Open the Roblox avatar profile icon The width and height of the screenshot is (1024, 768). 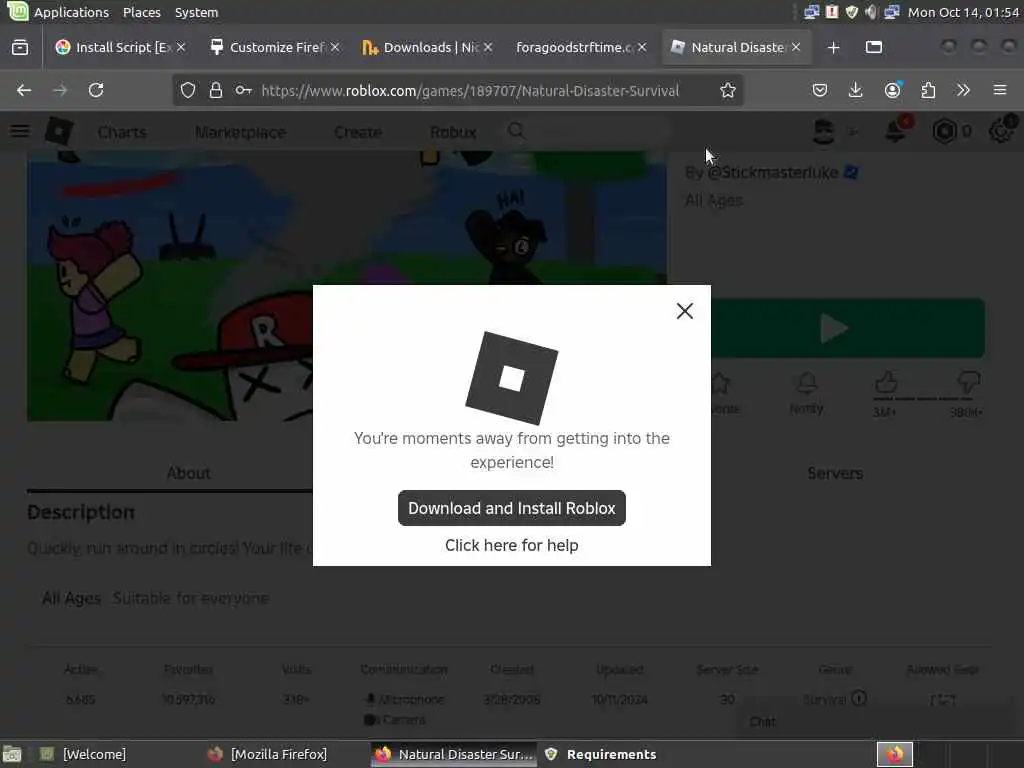(x=824, y=133)
